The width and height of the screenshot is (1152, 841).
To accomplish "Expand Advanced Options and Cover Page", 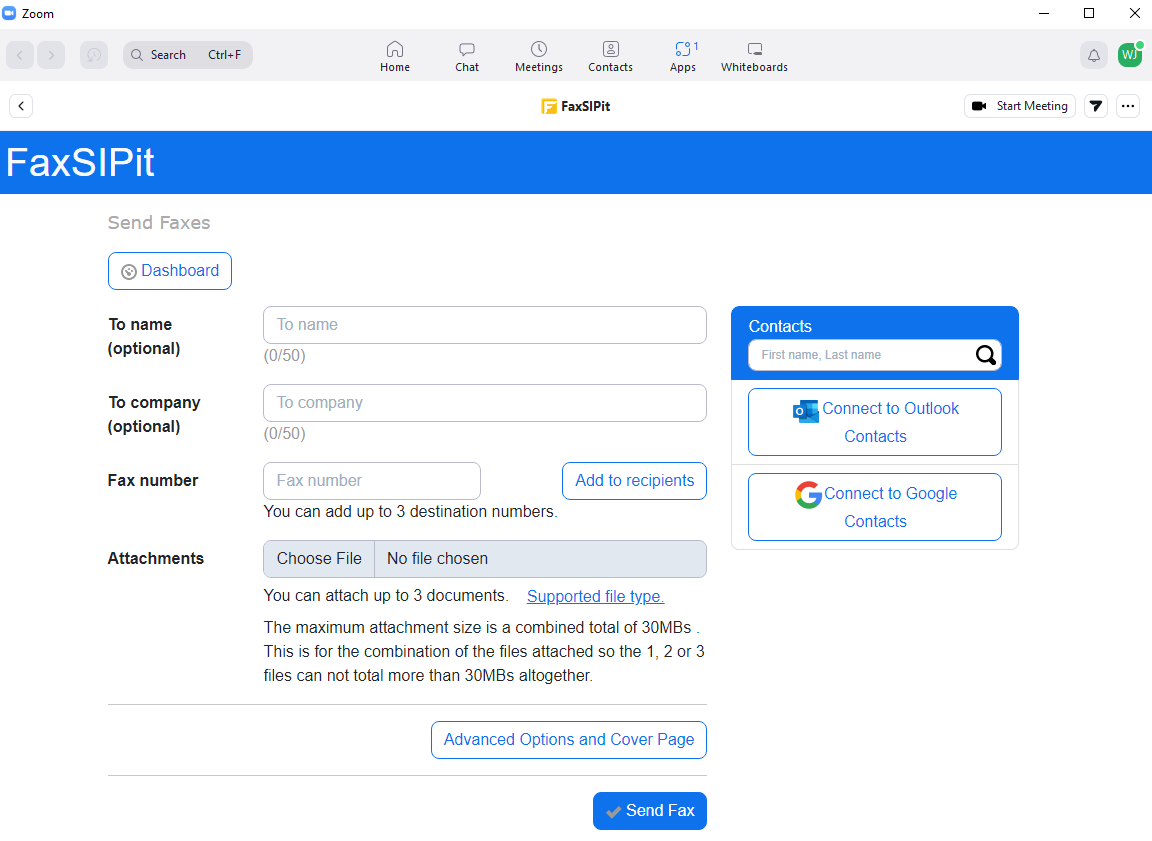I will [569, 740].
